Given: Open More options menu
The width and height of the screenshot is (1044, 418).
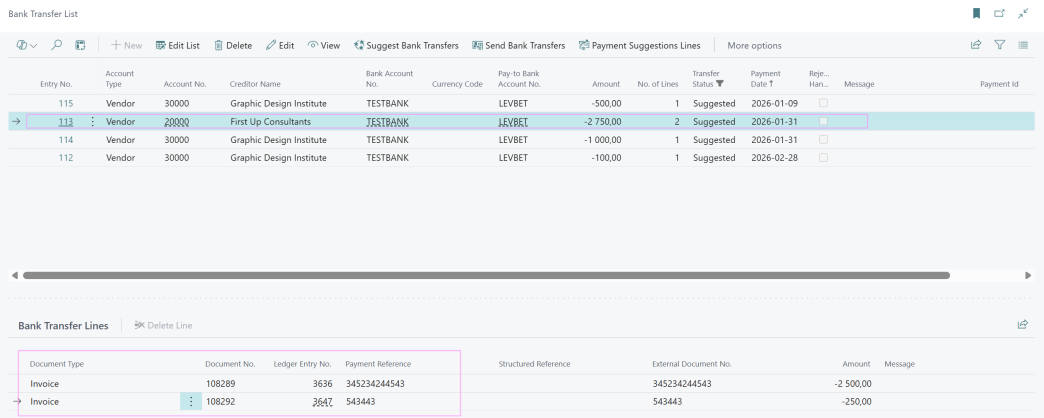Looking at the screenshot, I should pyautogui.click(x=754, y=45).
